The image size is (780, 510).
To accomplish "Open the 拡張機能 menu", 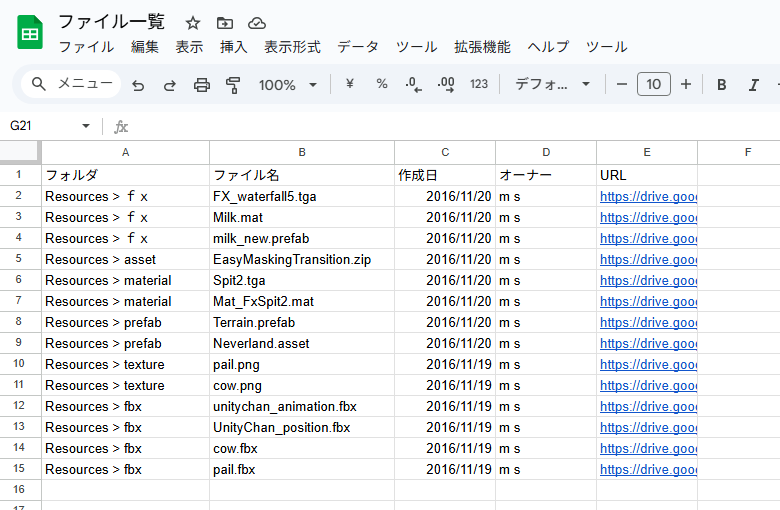I will click(x=482, y=47).
